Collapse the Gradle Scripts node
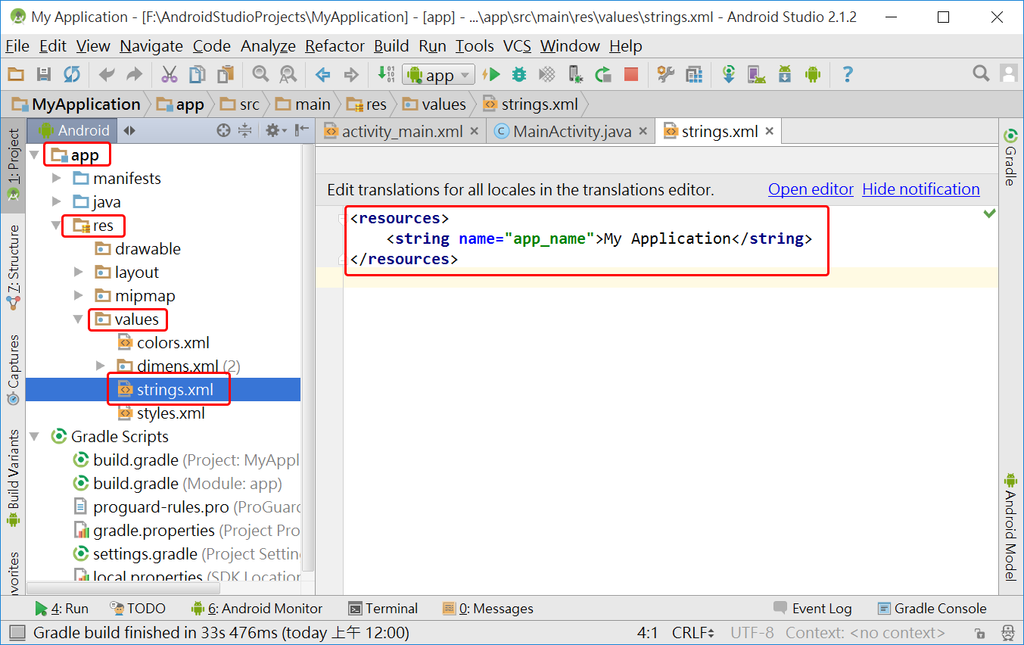Image resolution: width=1024 pixels, height=645 pixels. (x=35, y=436)
